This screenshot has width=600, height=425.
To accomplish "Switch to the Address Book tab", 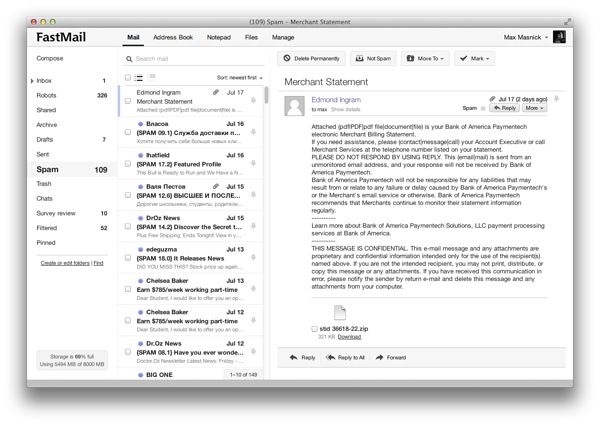I will (173, 37).
